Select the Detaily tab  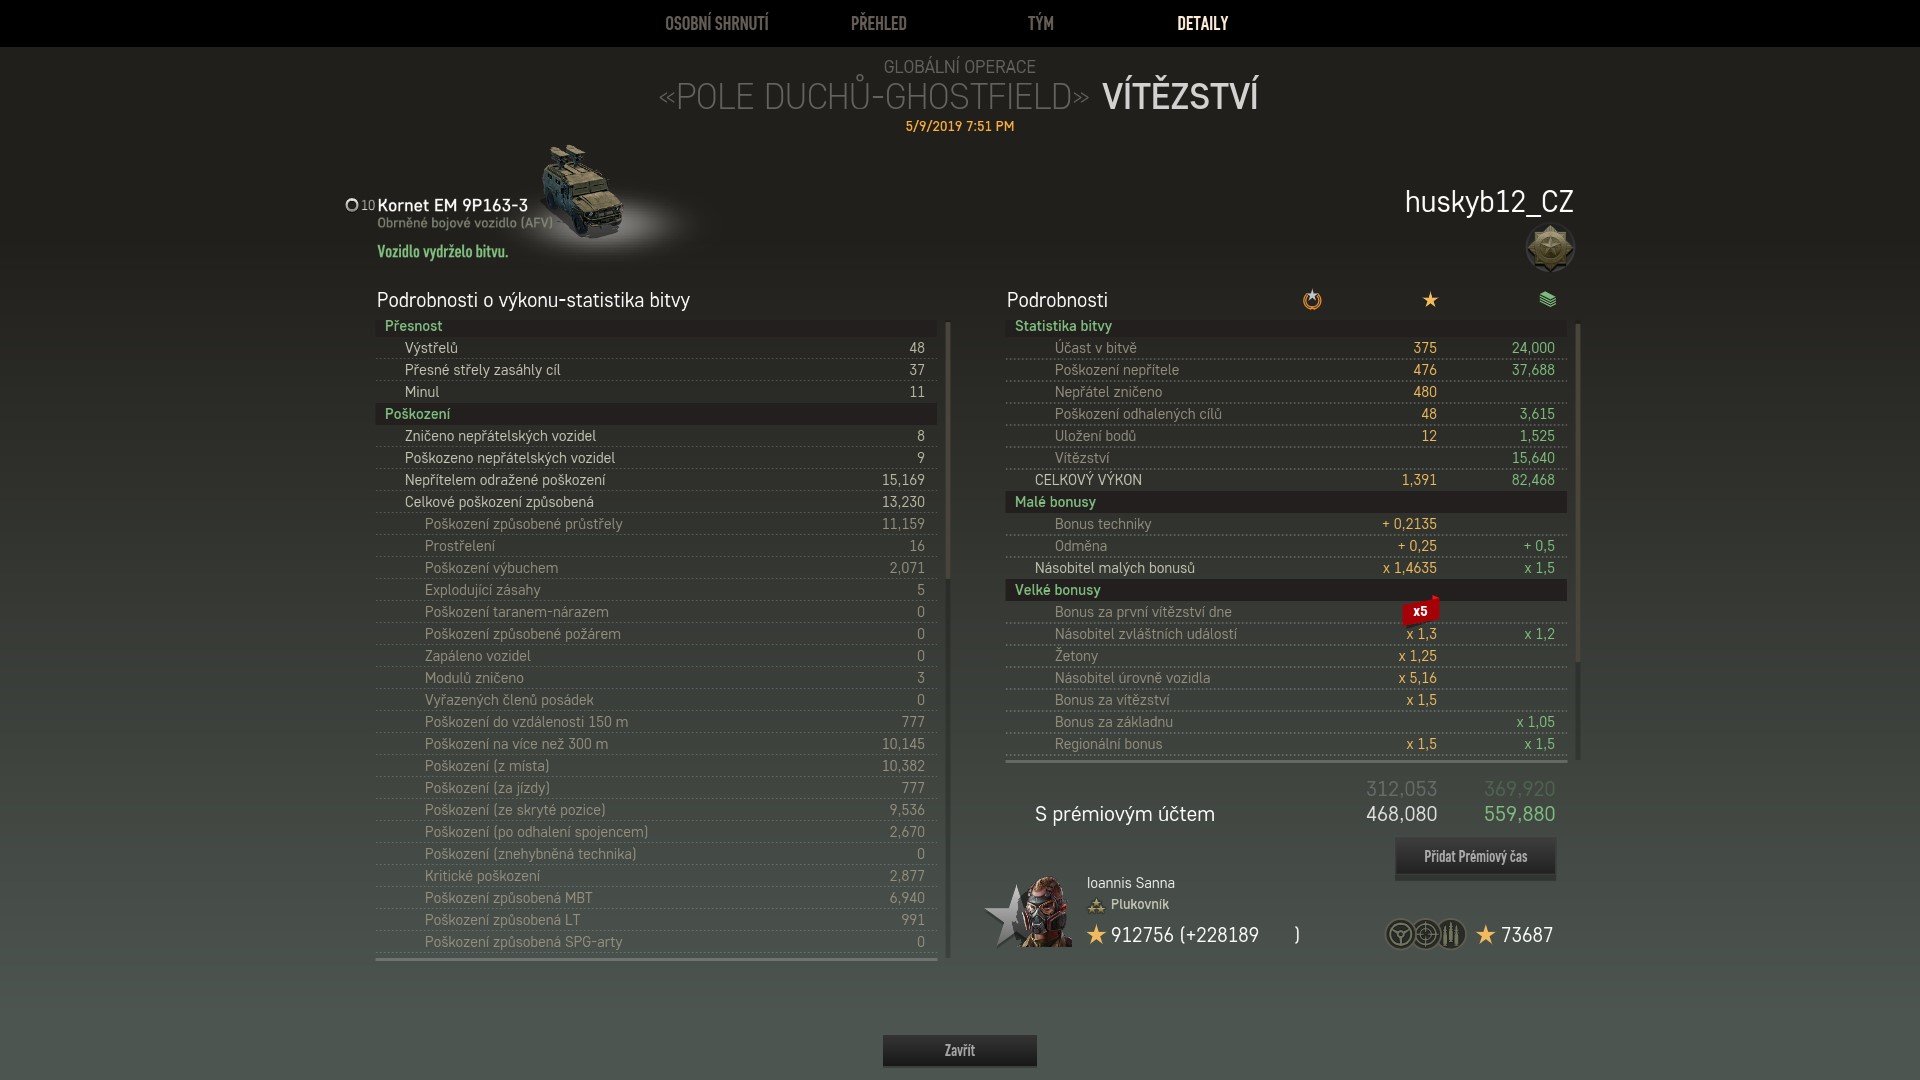(x=1202, y=23)
